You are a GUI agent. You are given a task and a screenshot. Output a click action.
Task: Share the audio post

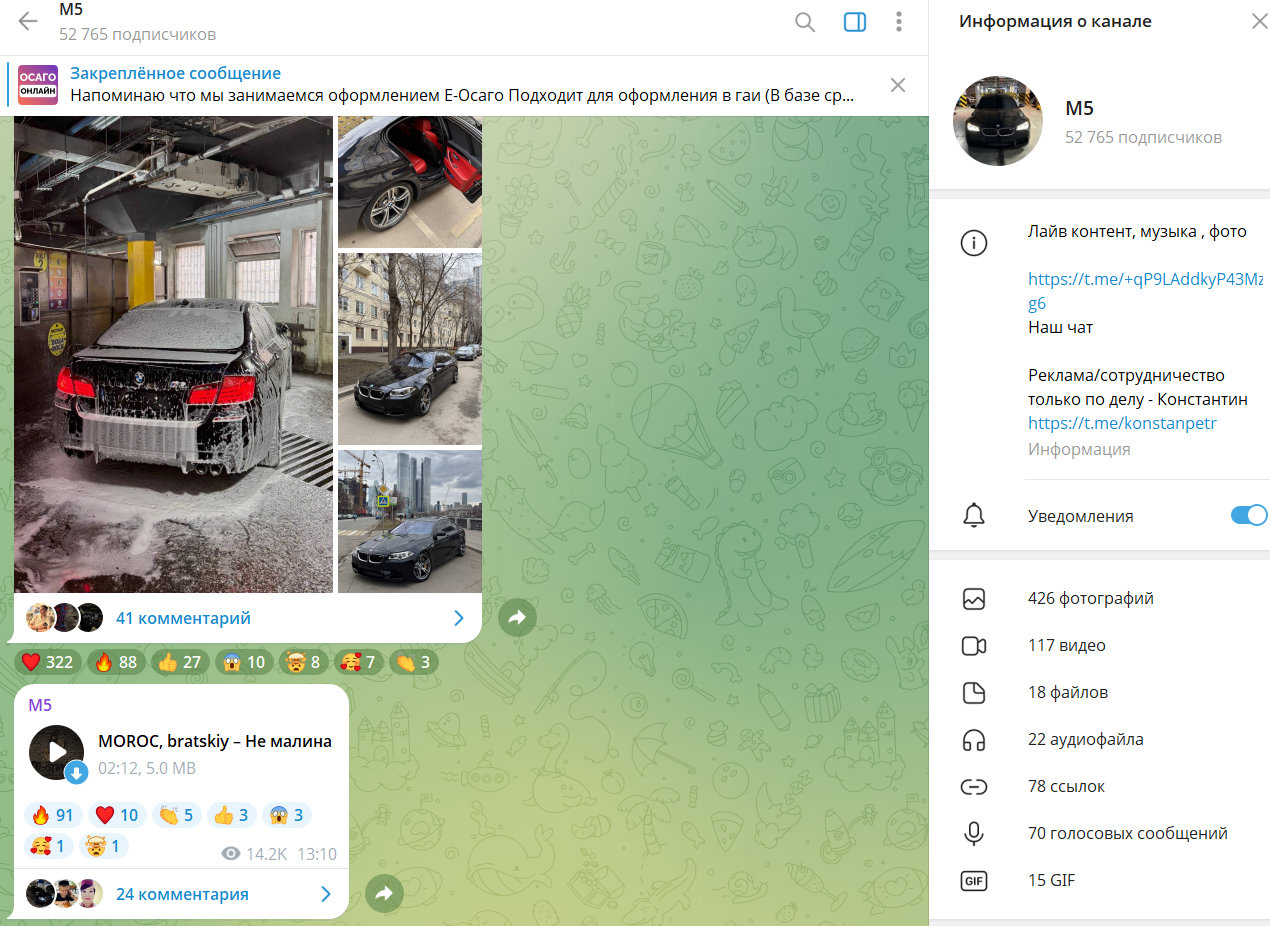[x=384, y=894]
